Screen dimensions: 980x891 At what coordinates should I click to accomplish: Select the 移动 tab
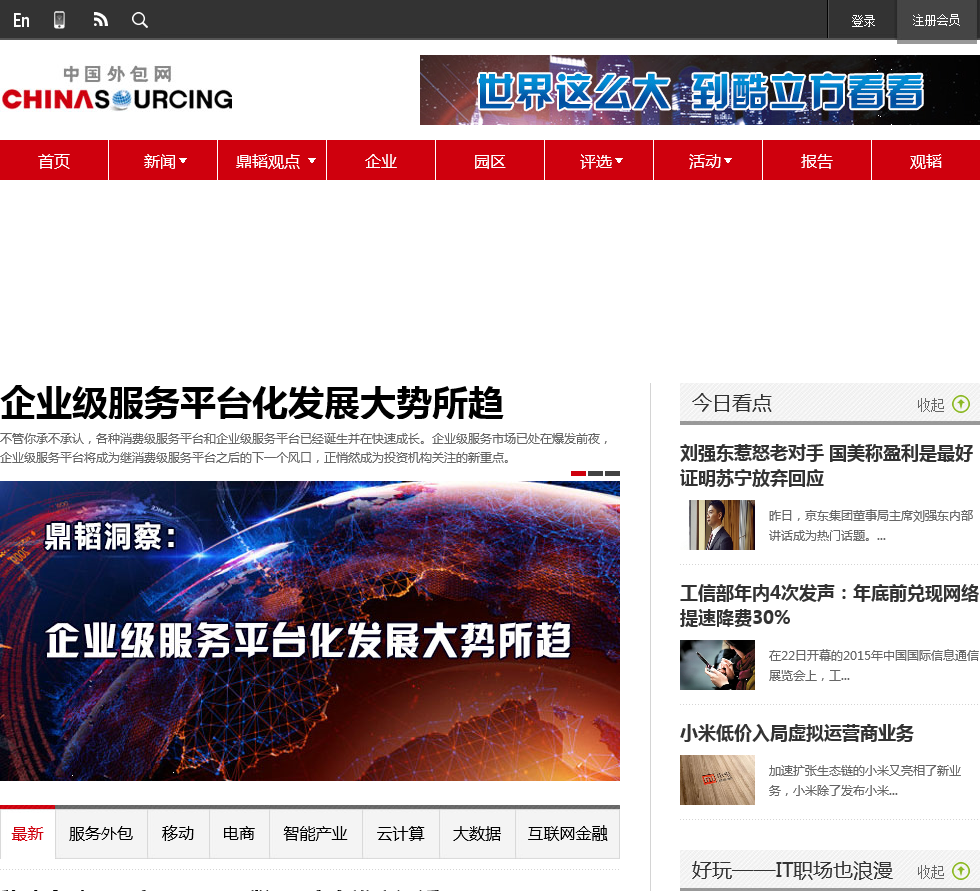click(178, 834)
